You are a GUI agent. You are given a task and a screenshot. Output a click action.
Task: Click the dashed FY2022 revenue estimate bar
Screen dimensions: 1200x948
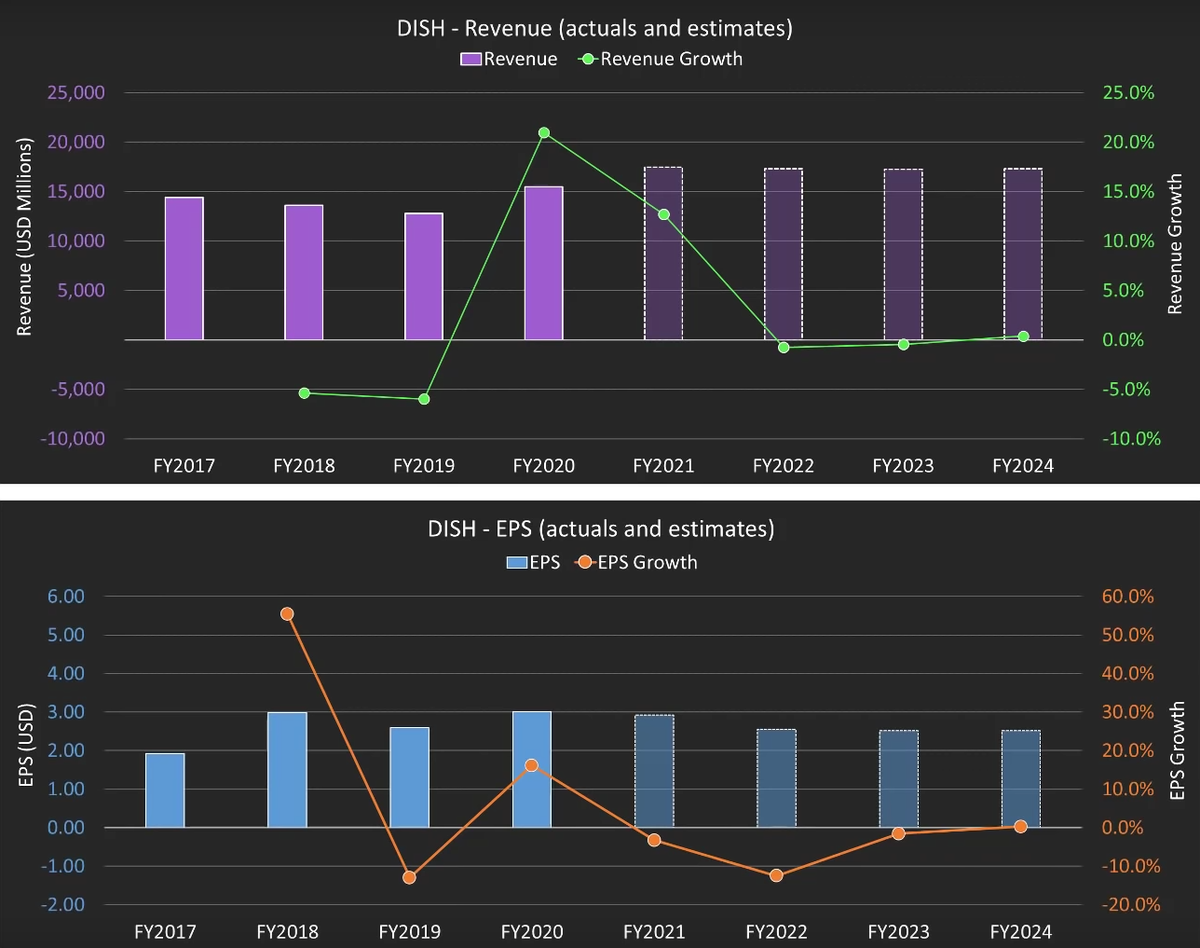(x=783, y=254)
